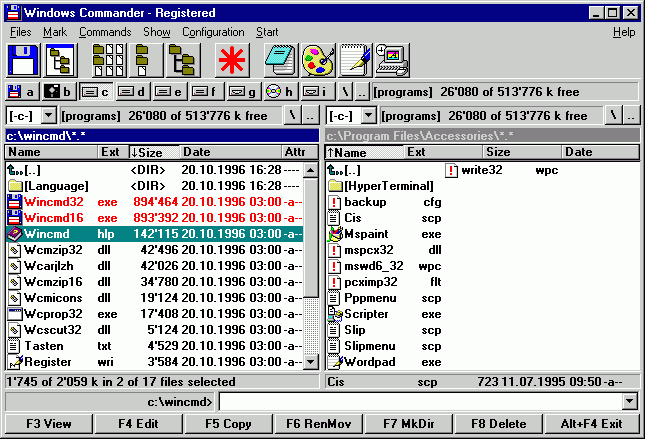This screenshot has height=439, width=645.
Task: Click F8 Delete button
Action: click(x=499, y=424)
